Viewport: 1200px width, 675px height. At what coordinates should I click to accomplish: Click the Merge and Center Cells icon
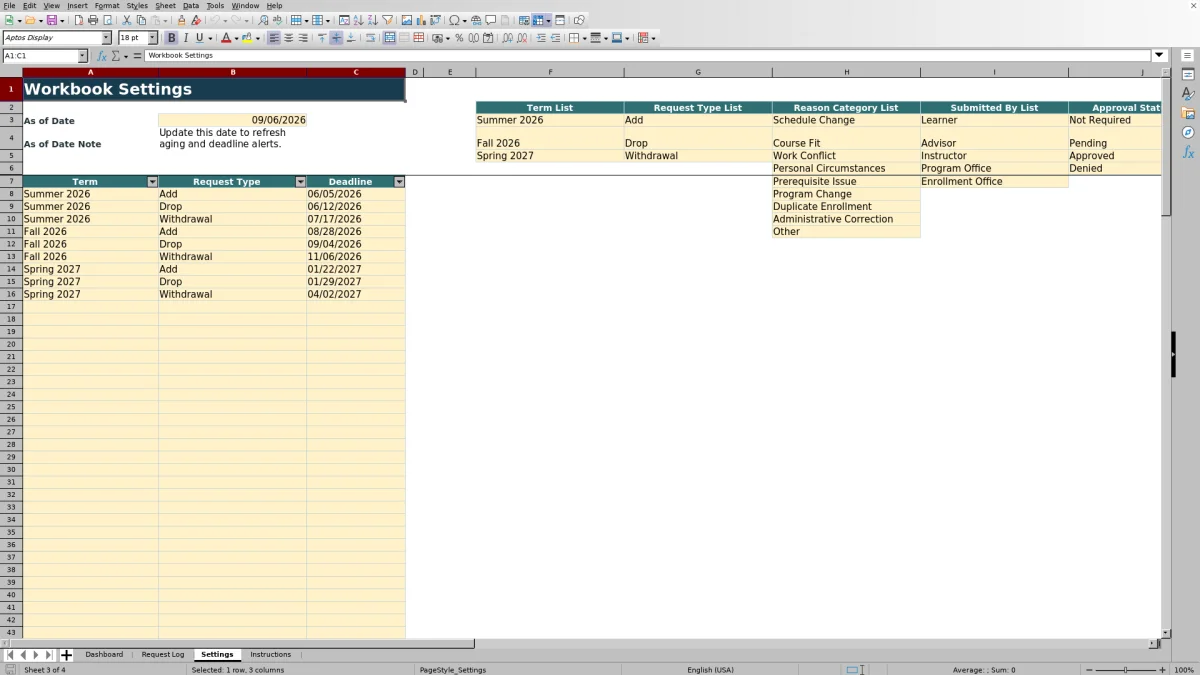tap(389, 38)
